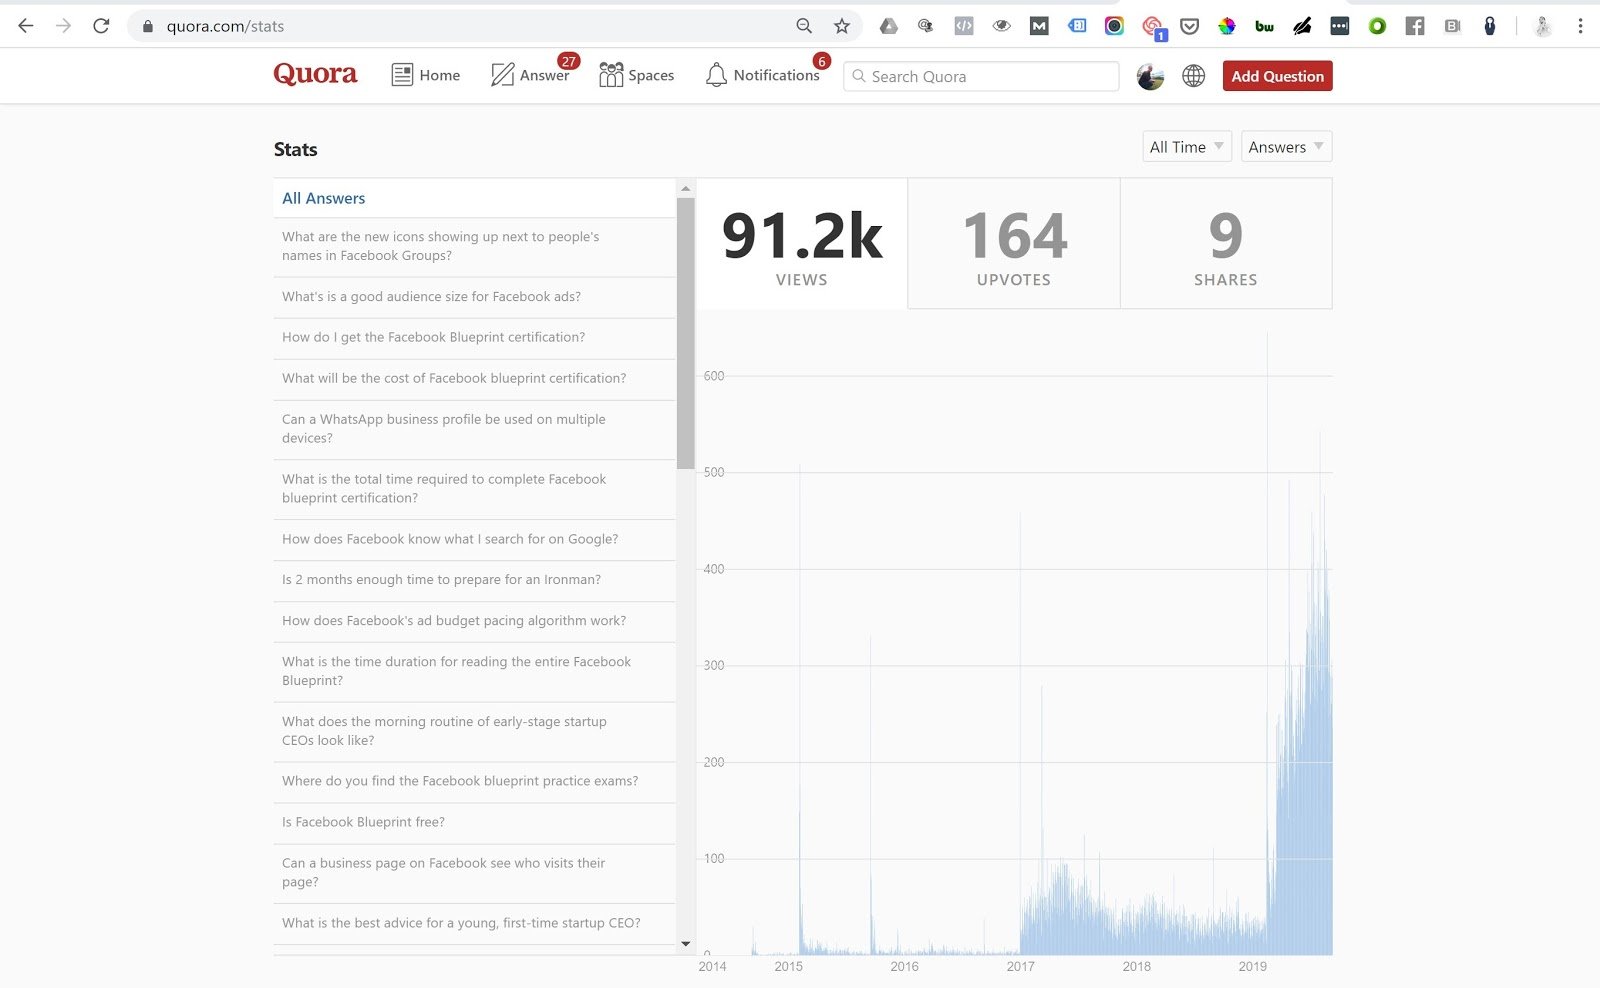Open 'Can a business page on Facebook see' question
The image size is (1600, 988).
click(474, 873)
